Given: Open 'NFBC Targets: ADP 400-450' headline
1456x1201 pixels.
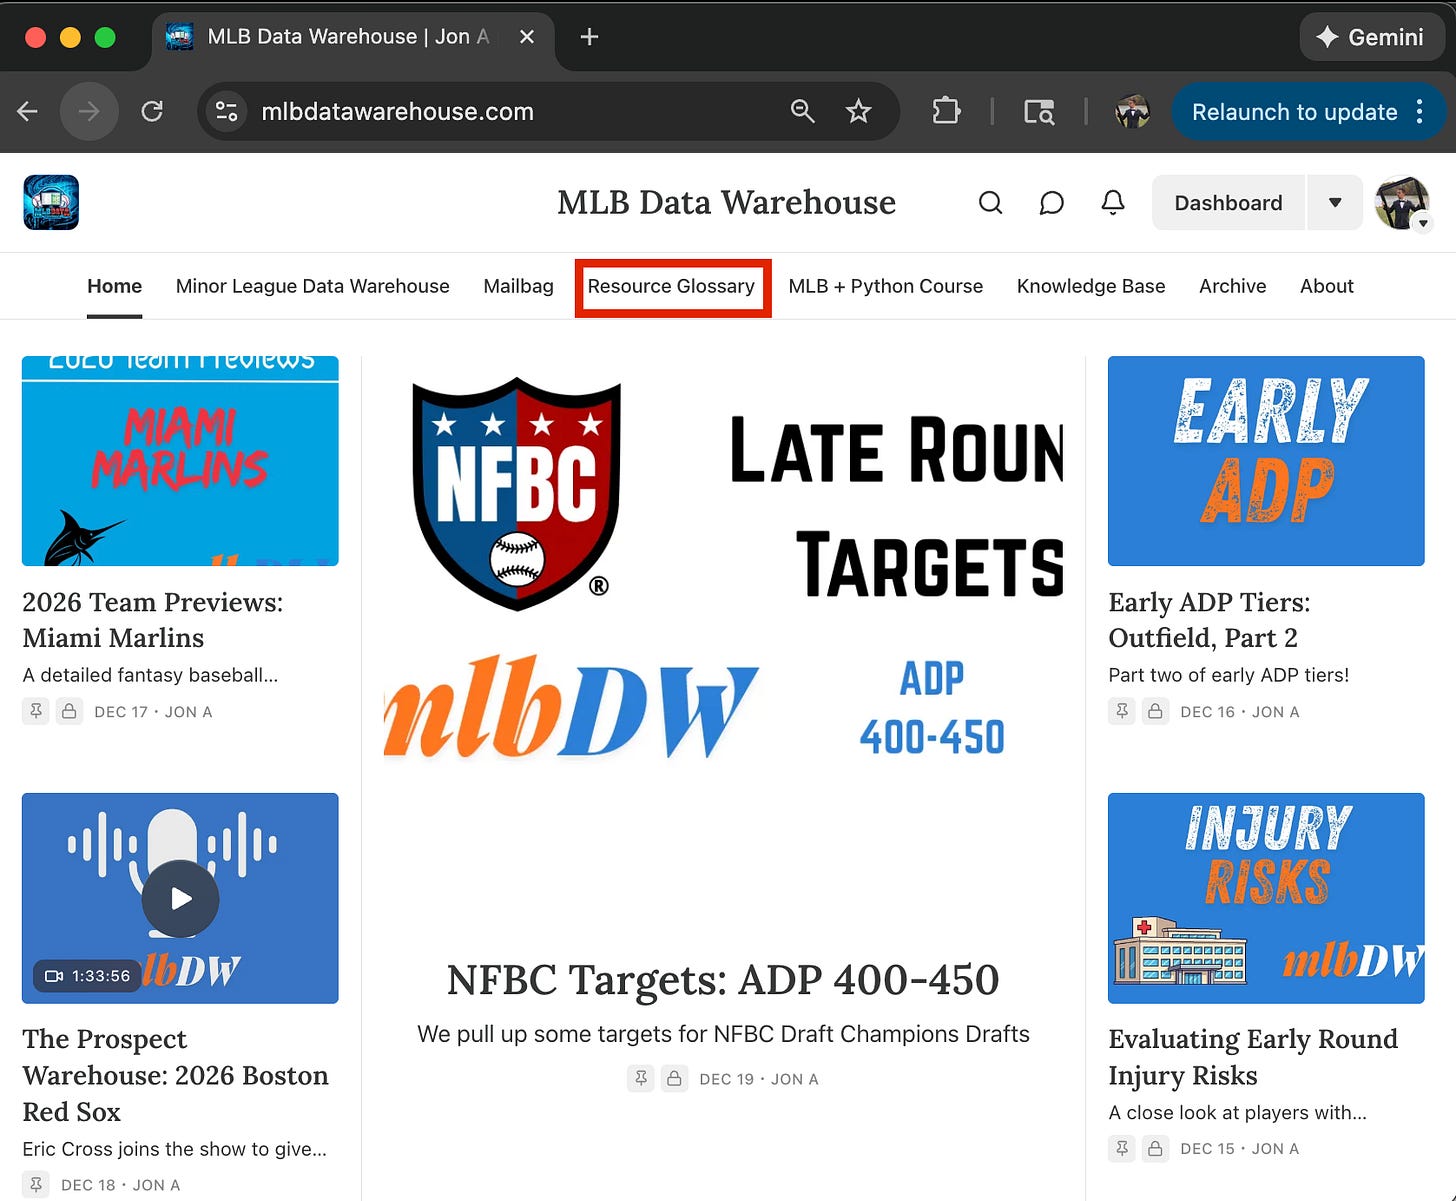Looking at the screenshot, I should (723, 980).
